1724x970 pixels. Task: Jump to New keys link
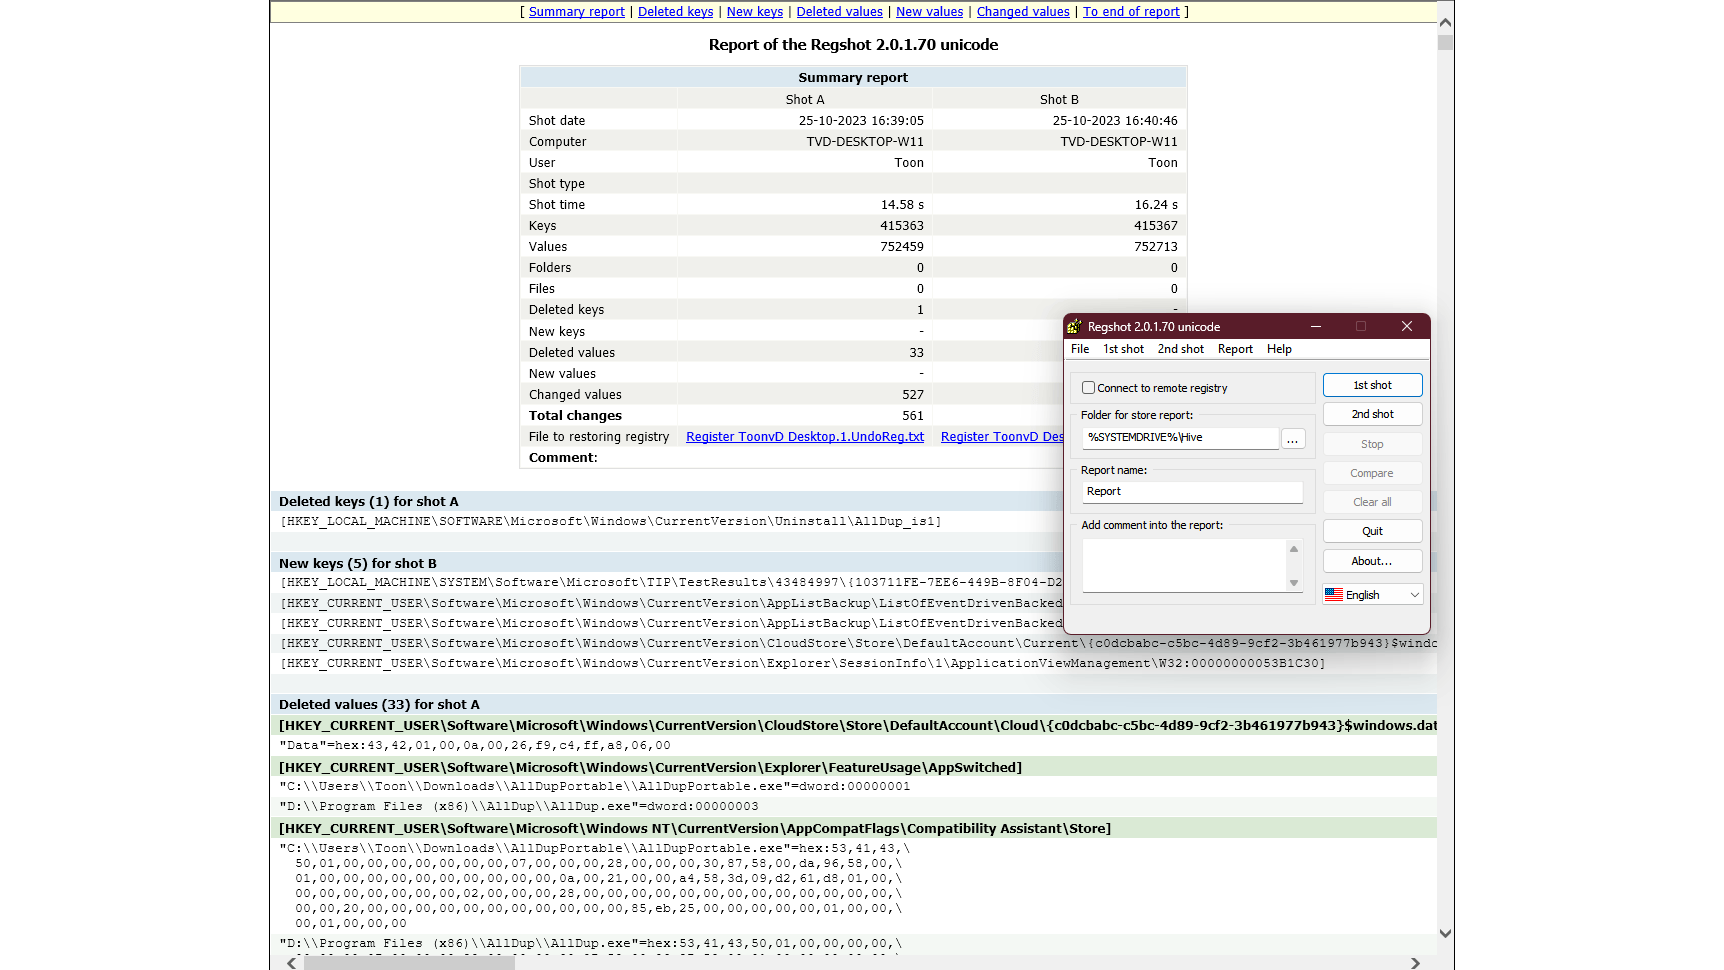point(755,12)
